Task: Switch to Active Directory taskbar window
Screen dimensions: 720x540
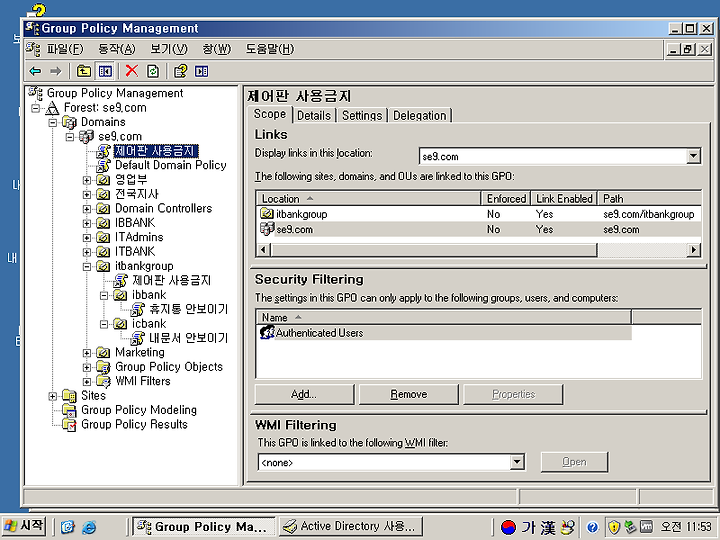Action: [350, 526]
